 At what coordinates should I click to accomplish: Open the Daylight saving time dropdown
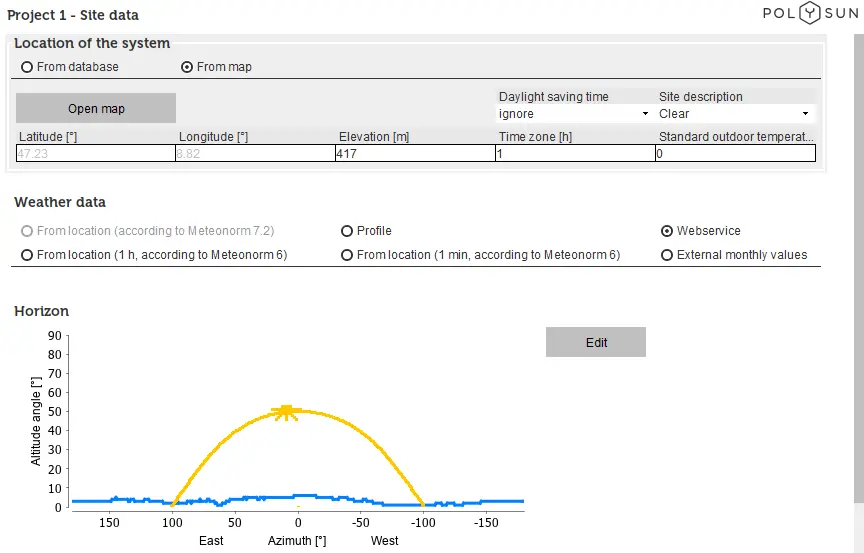click(x=575, y=114)
